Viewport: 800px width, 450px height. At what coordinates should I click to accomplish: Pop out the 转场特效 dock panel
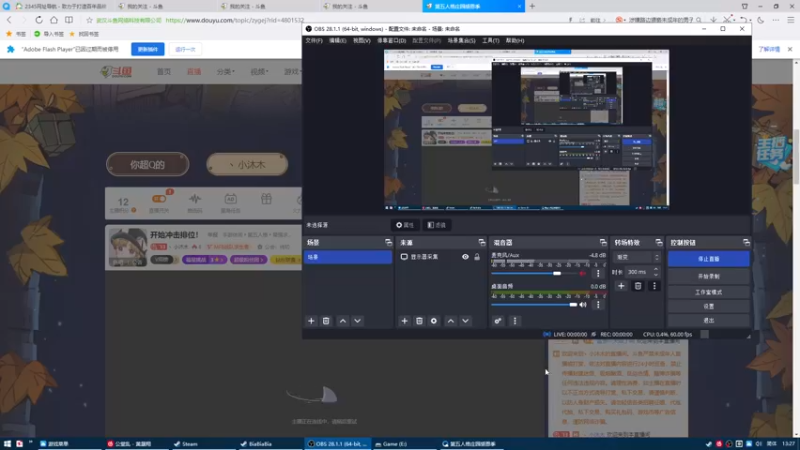tap(659, 242)
